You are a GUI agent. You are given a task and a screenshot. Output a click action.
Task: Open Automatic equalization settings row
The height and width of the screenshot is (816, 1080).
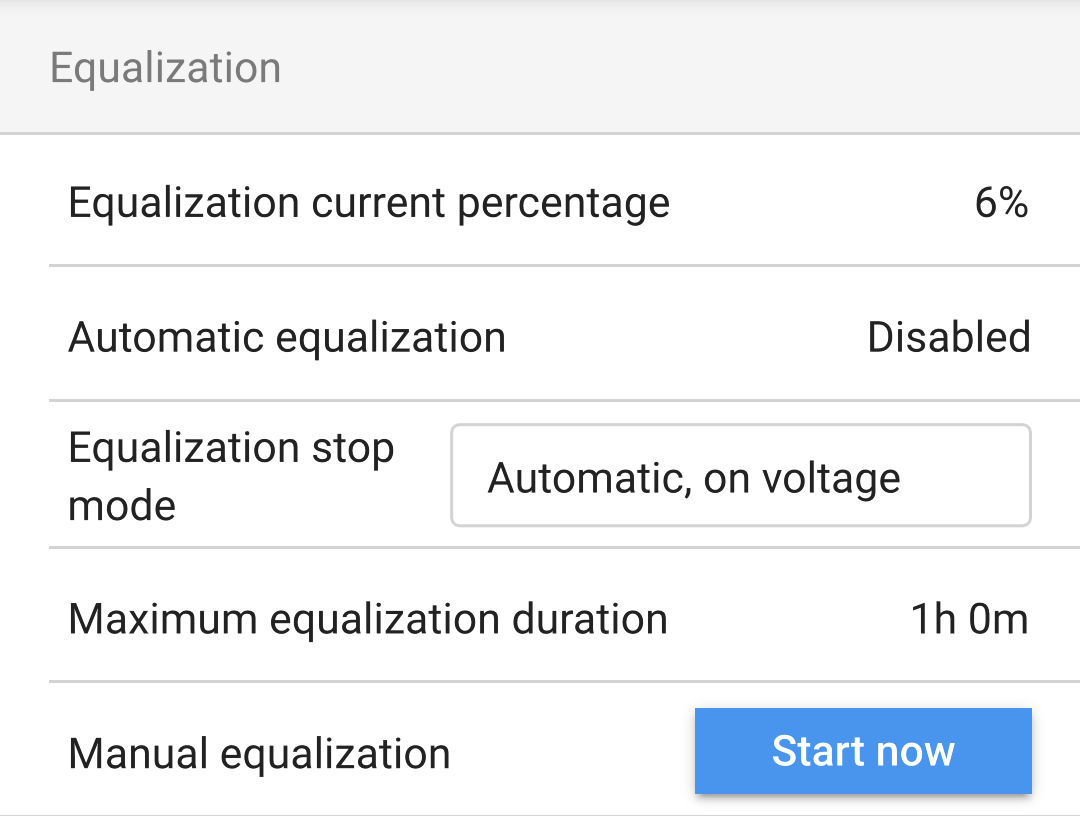(286, 337)
